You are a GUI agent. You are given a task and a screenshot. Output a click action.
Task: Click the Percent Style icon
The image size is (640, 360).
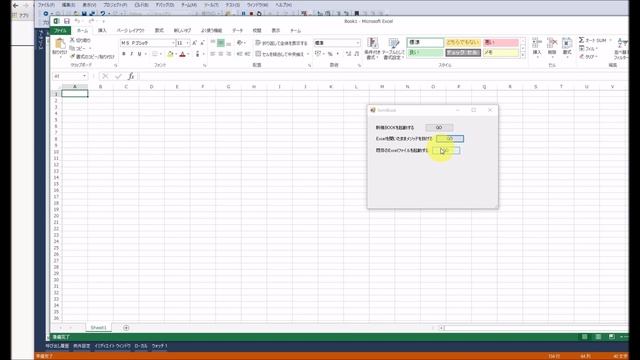[330, 54]
